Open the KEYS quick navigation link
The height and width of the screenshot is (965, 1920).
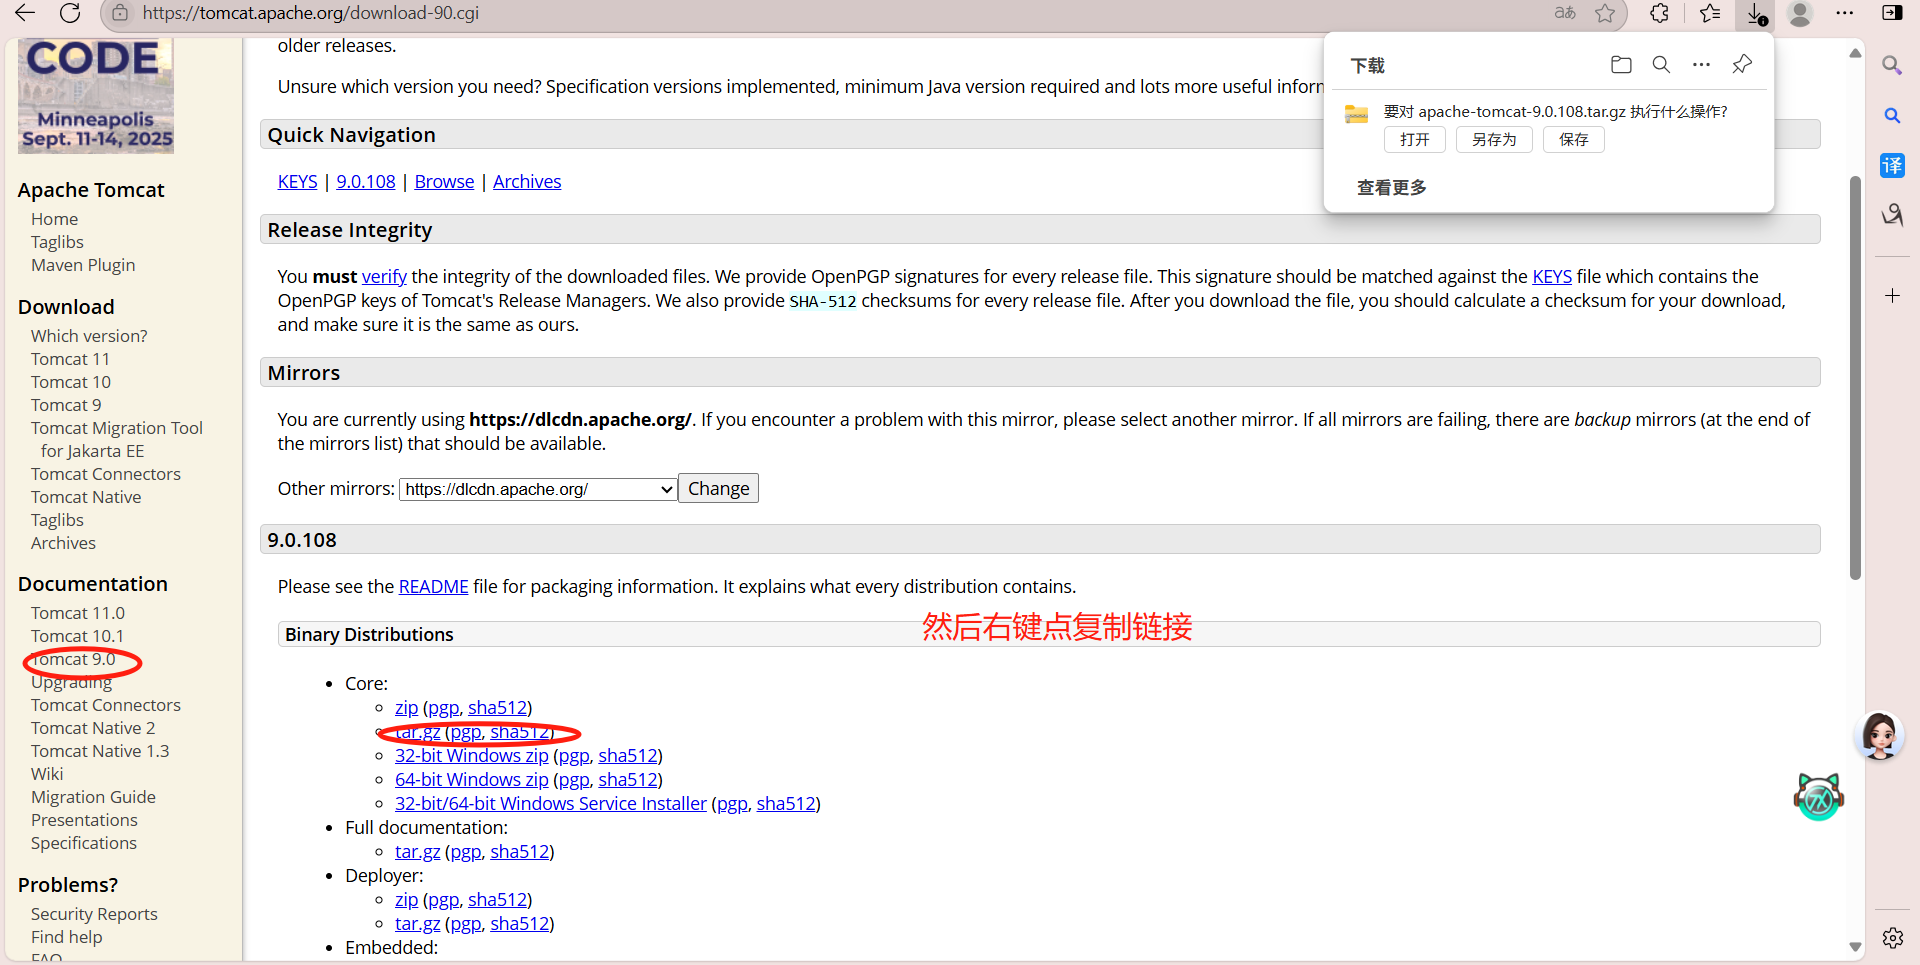click(x=297, y=182)
